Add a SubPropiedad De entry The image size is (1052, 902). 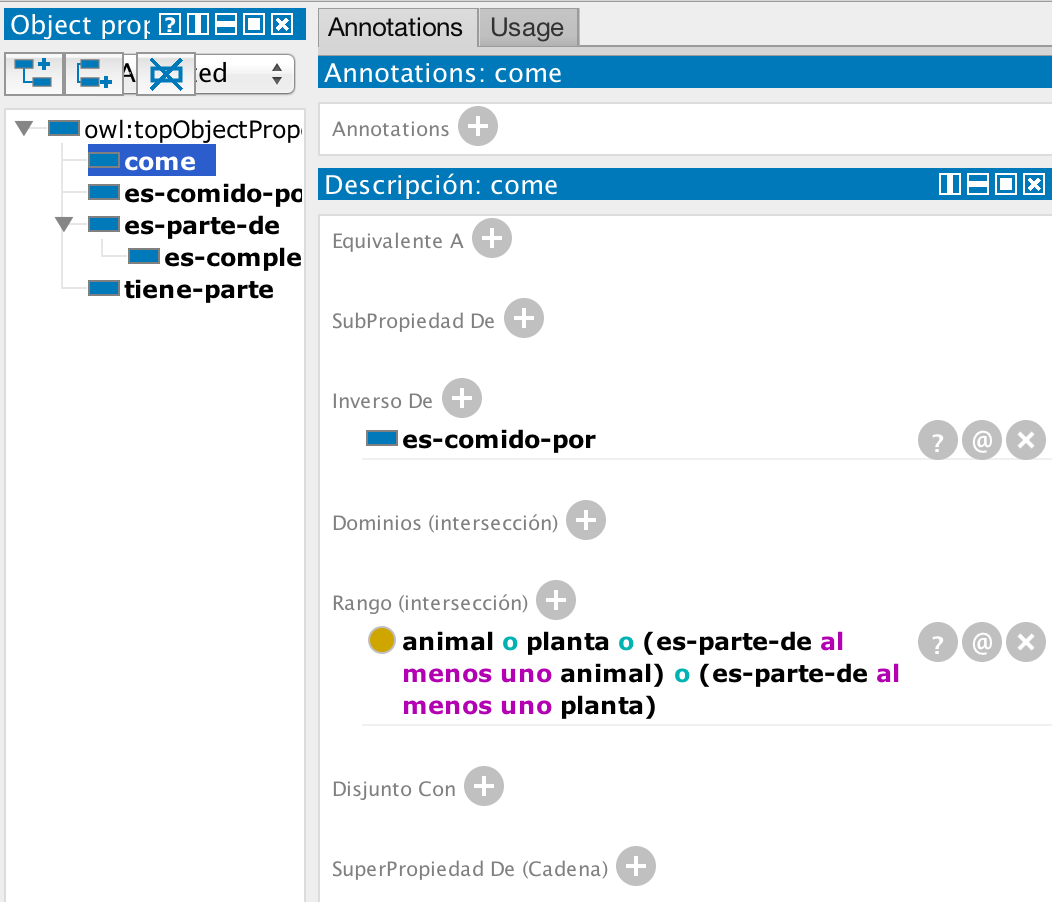[524, 318]
